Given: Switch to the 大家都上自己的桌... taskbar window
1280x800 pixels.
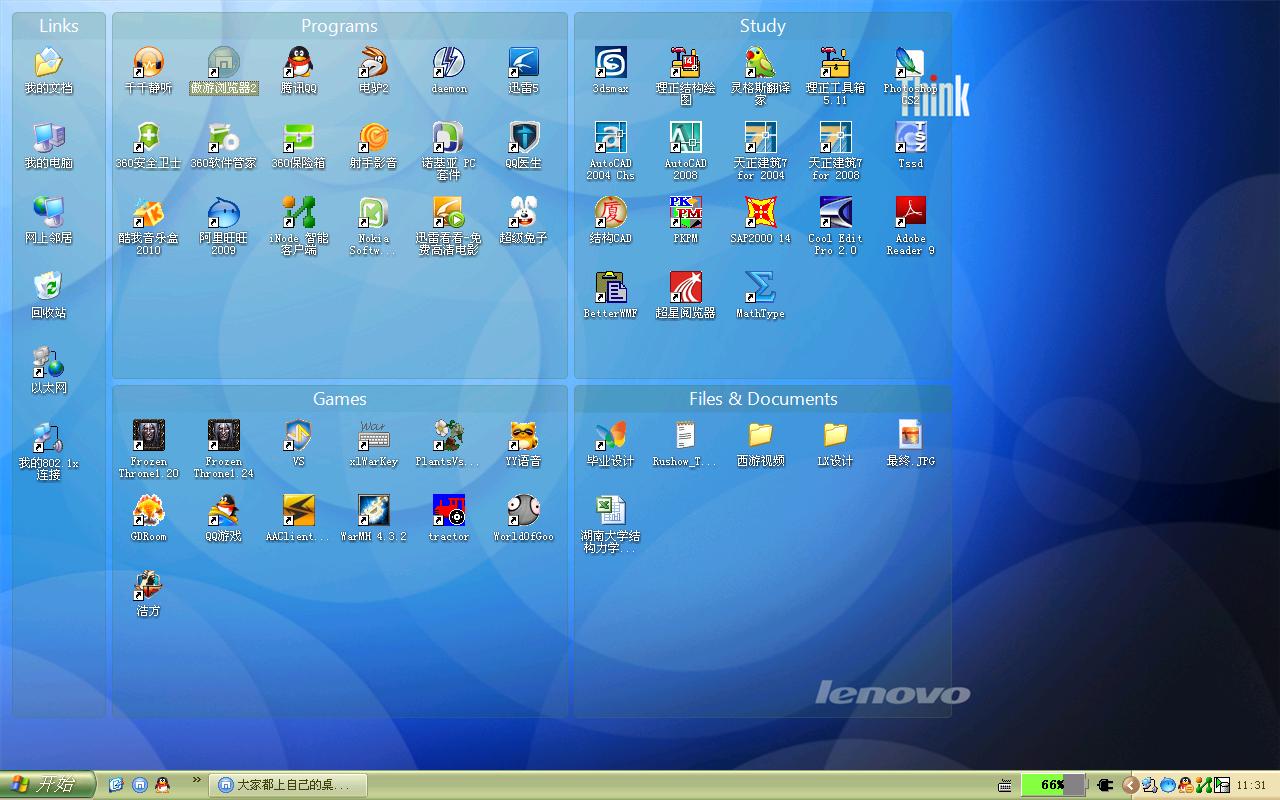Looking at the screenshot, I should coord(288,785).
